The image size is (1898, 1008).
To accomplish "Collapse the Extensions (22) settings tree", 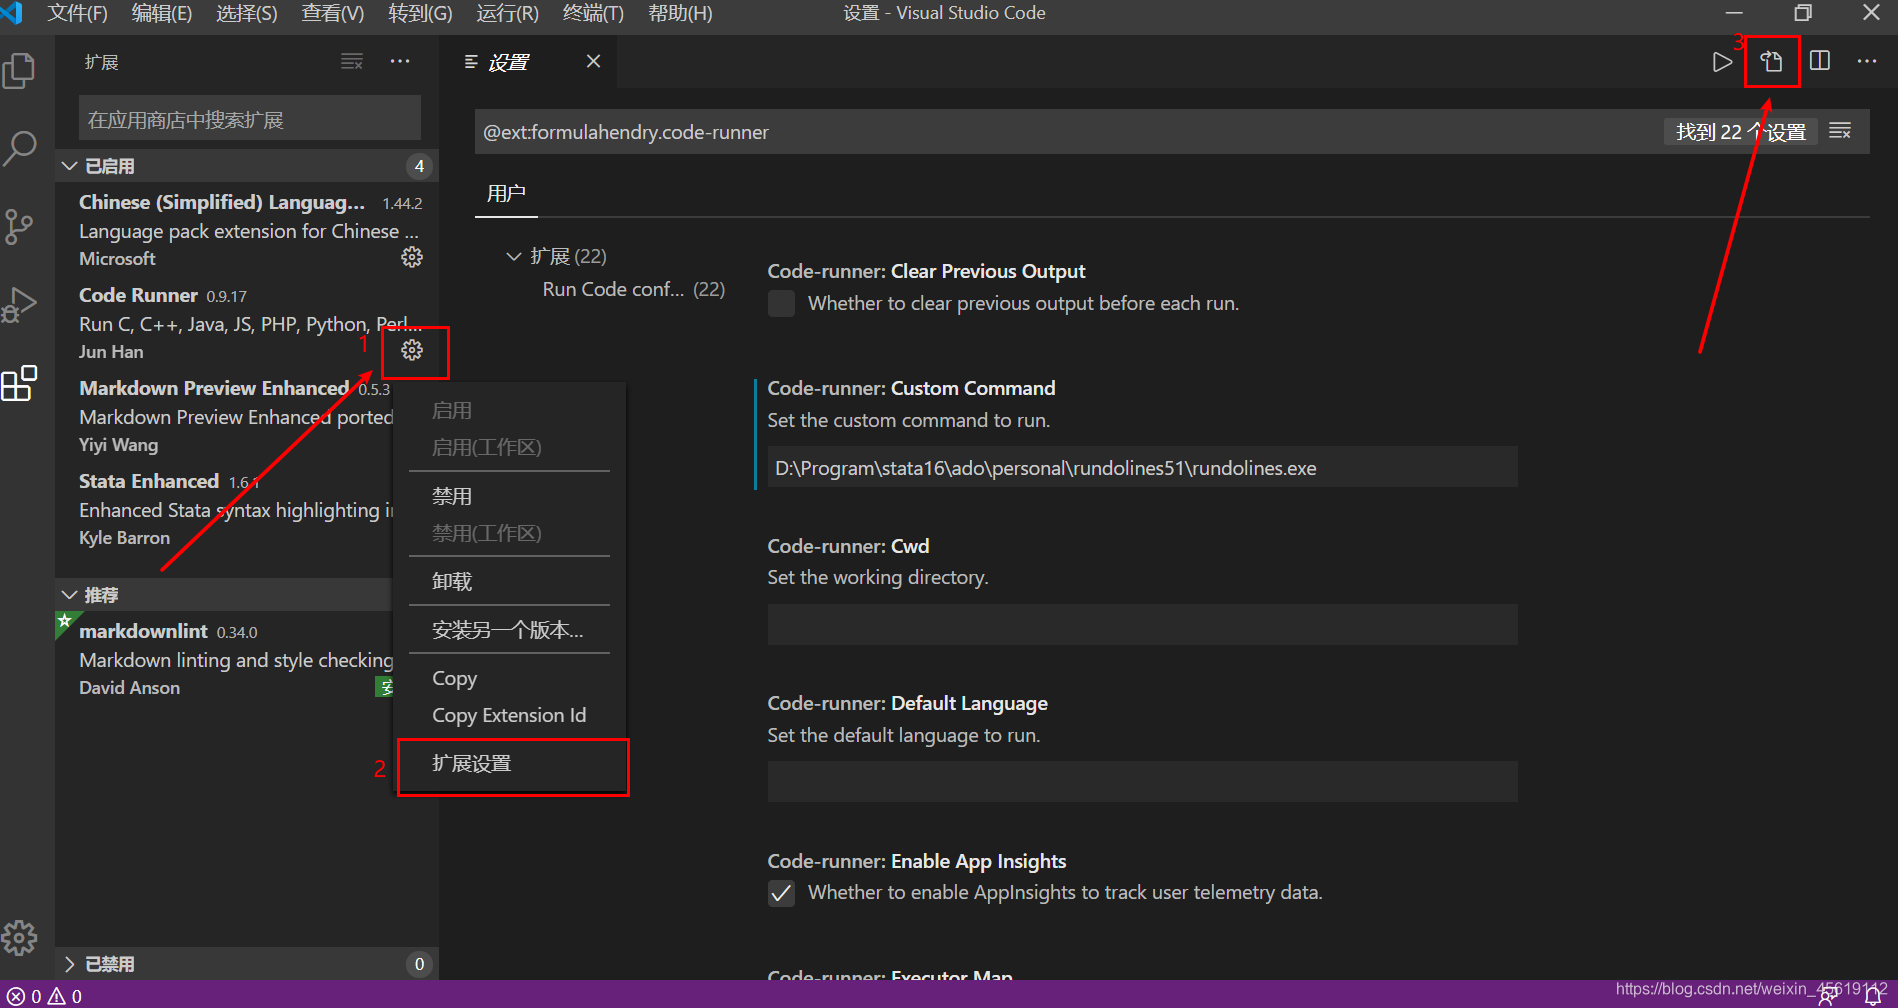I will click(513, 256).
